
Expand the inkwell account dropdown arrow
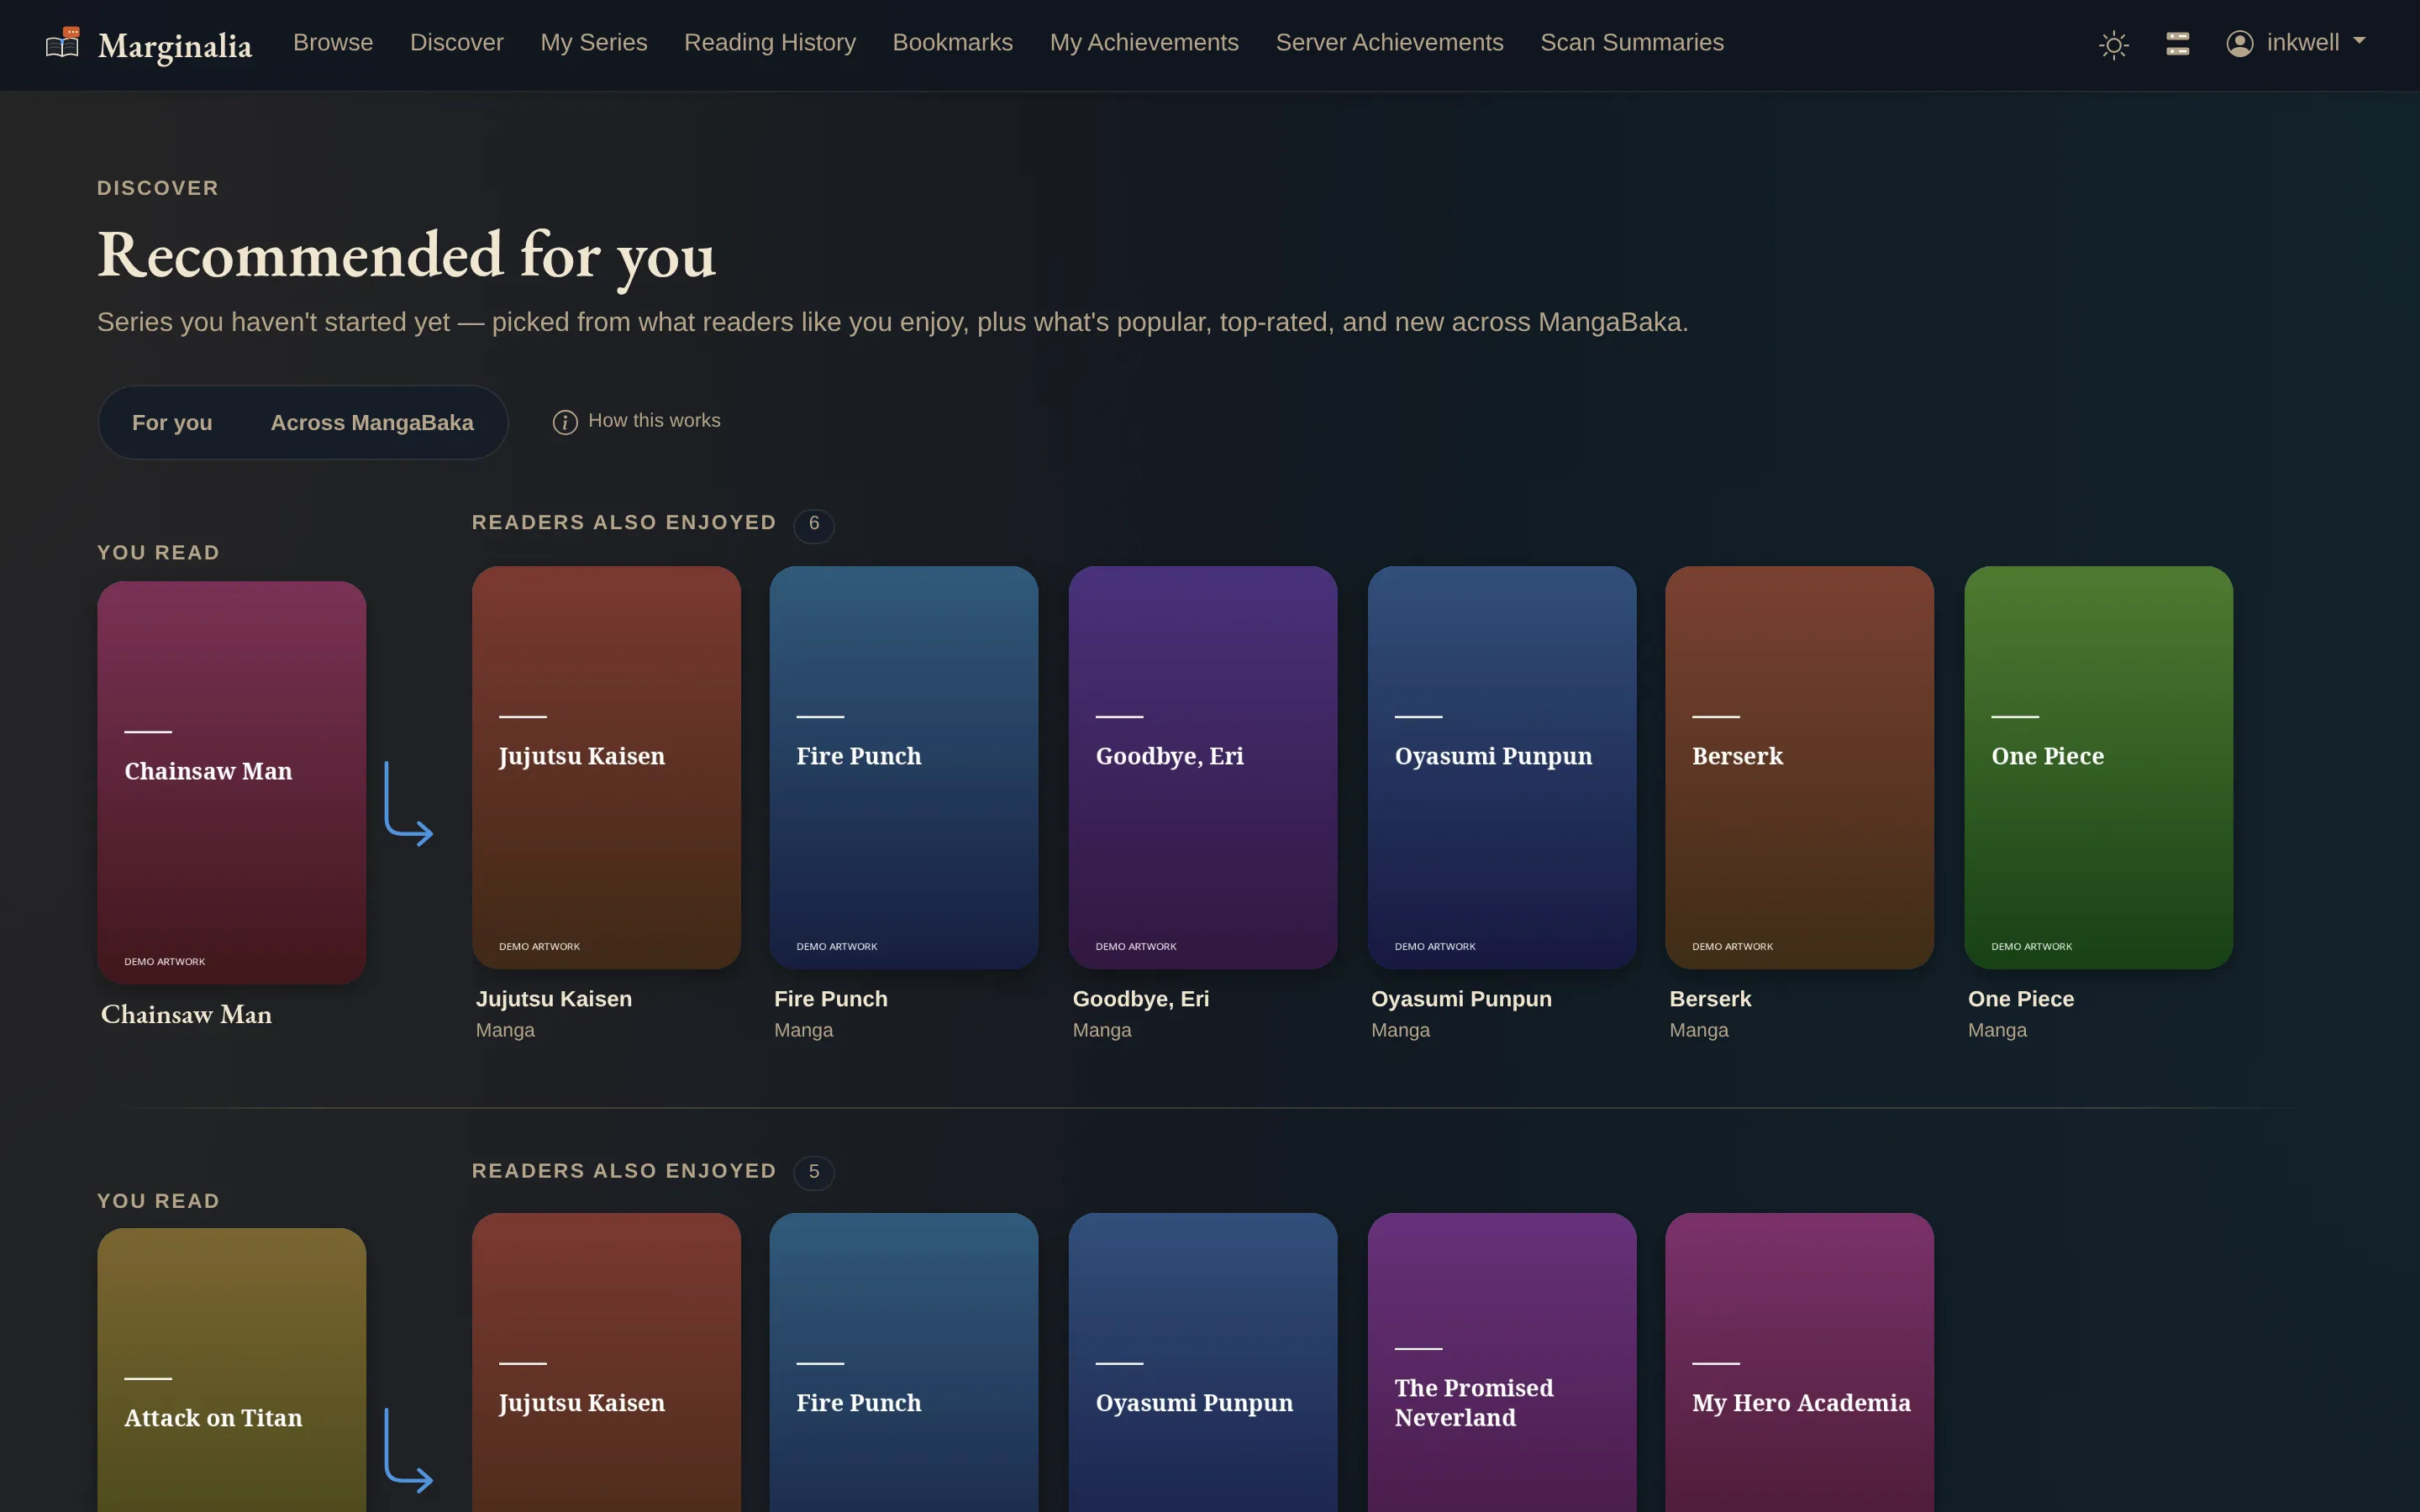tap(2359, 41)
